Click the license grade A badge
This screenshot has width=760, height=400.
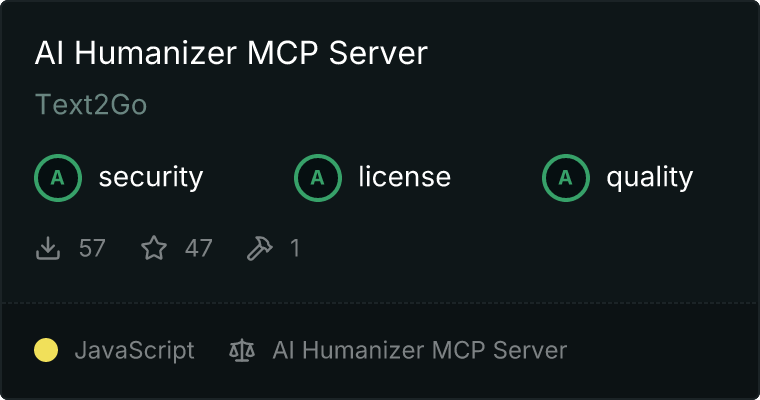tap(318, 178)
